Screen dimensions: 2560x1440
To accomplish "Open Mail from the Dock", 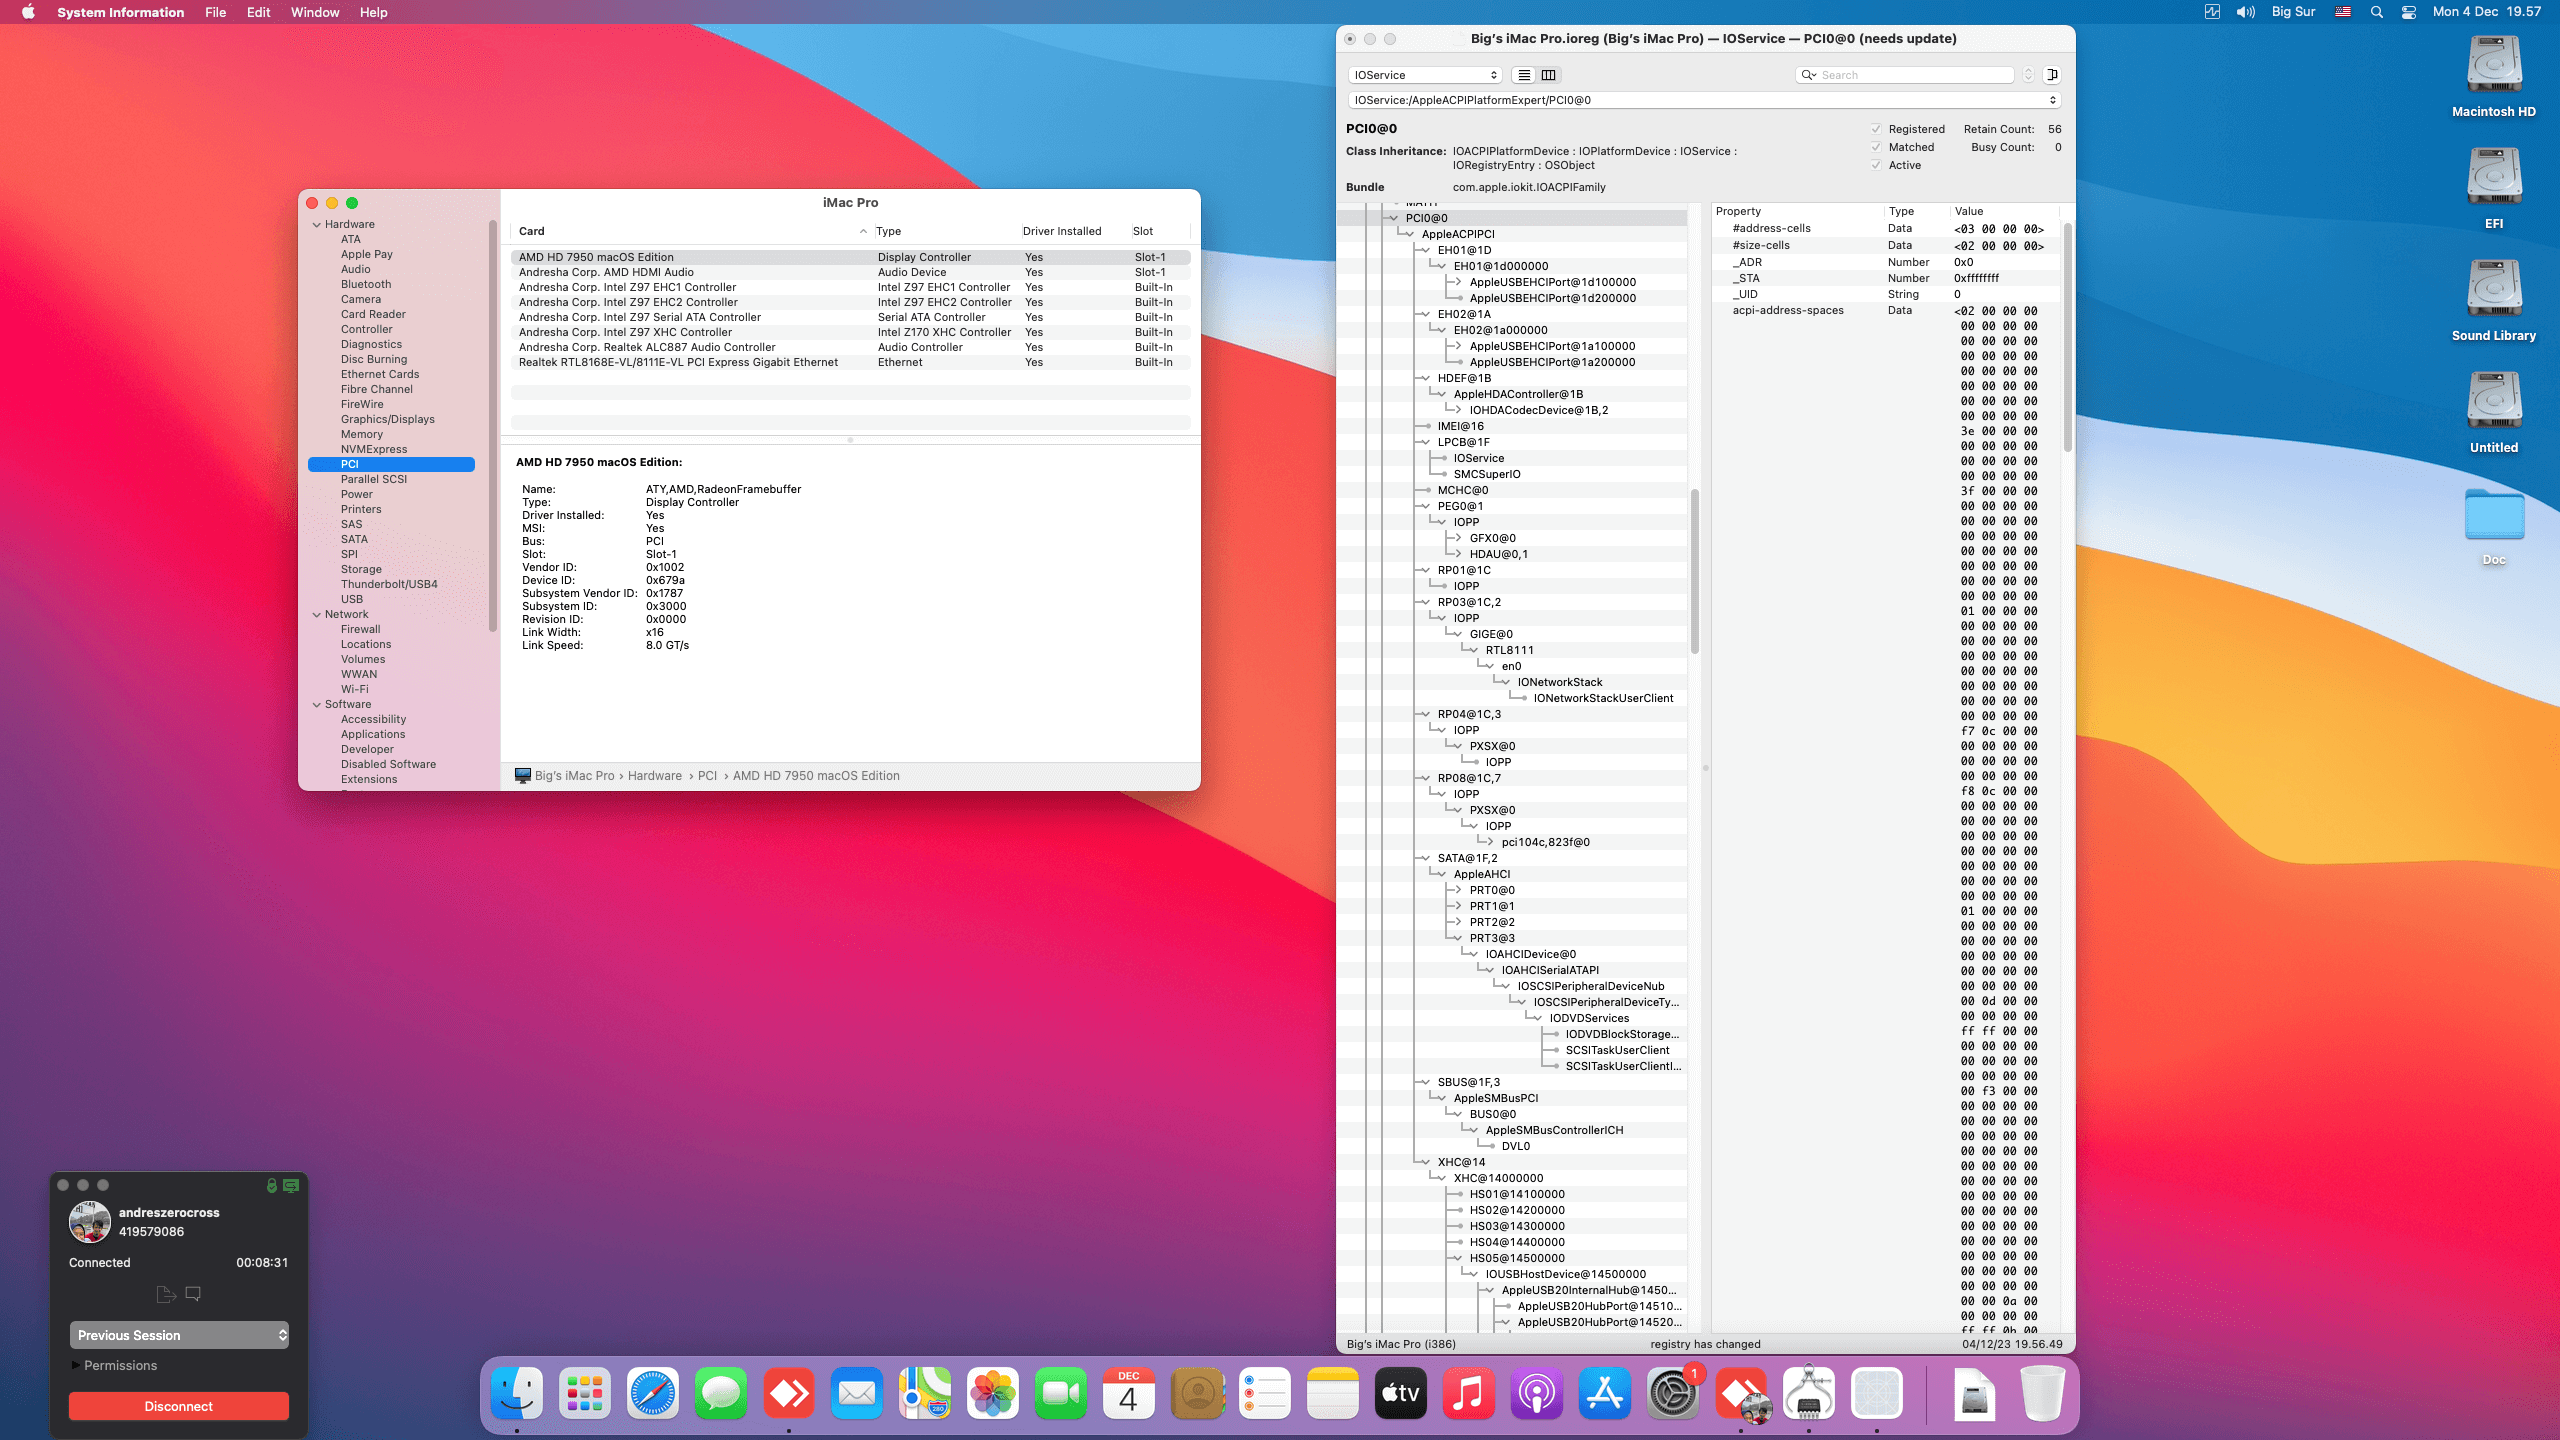I will [857, 1393].
